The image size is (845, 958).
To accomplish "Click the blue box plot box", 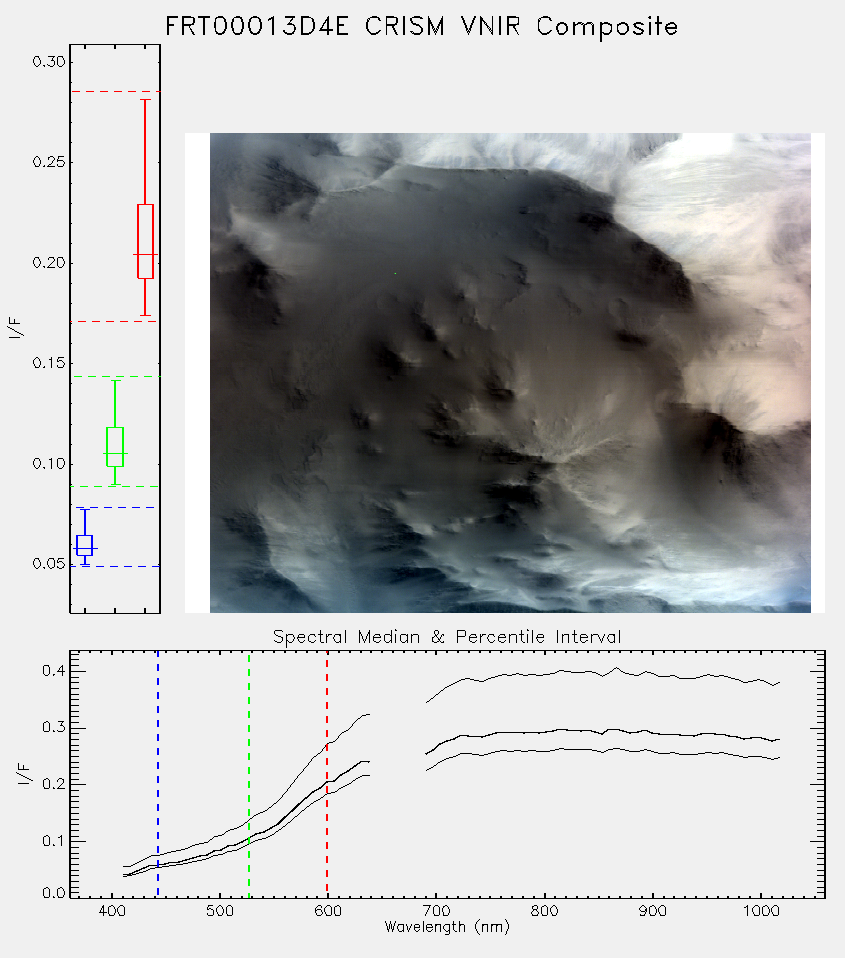I will 84,545.
